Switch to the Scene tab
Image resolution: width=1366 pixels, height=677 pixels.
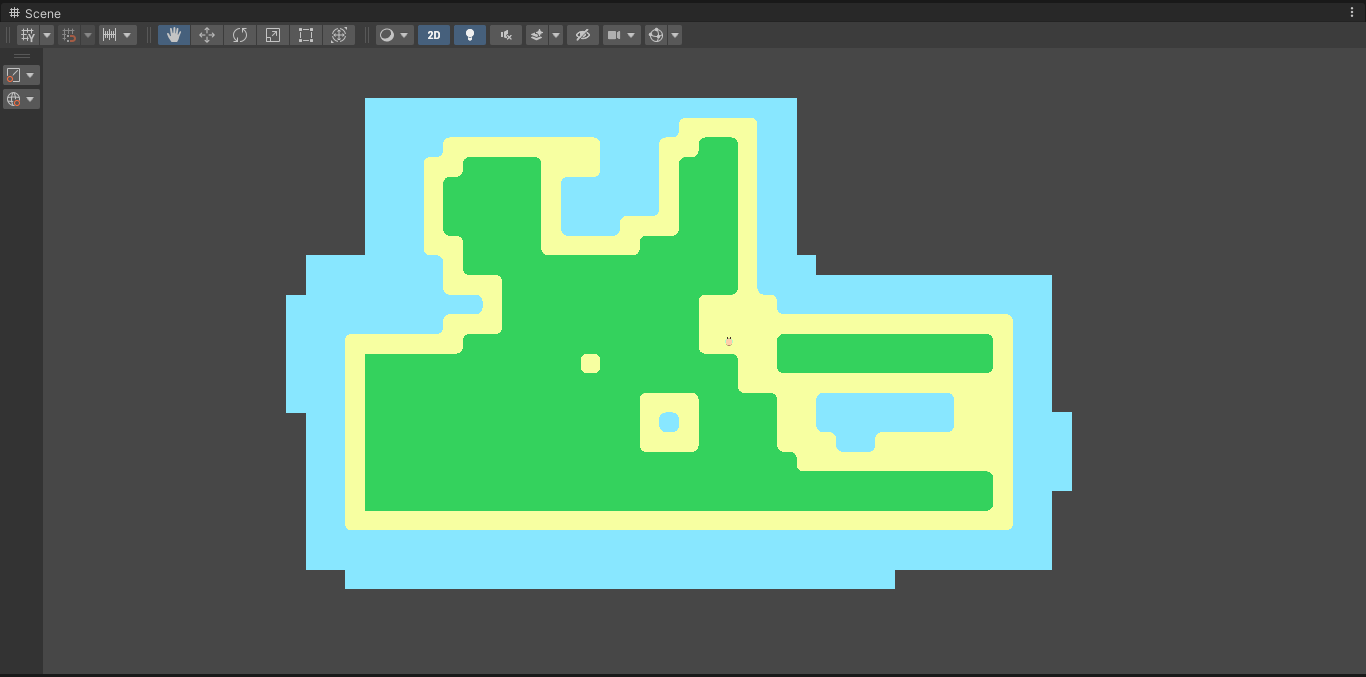(36, 13)
